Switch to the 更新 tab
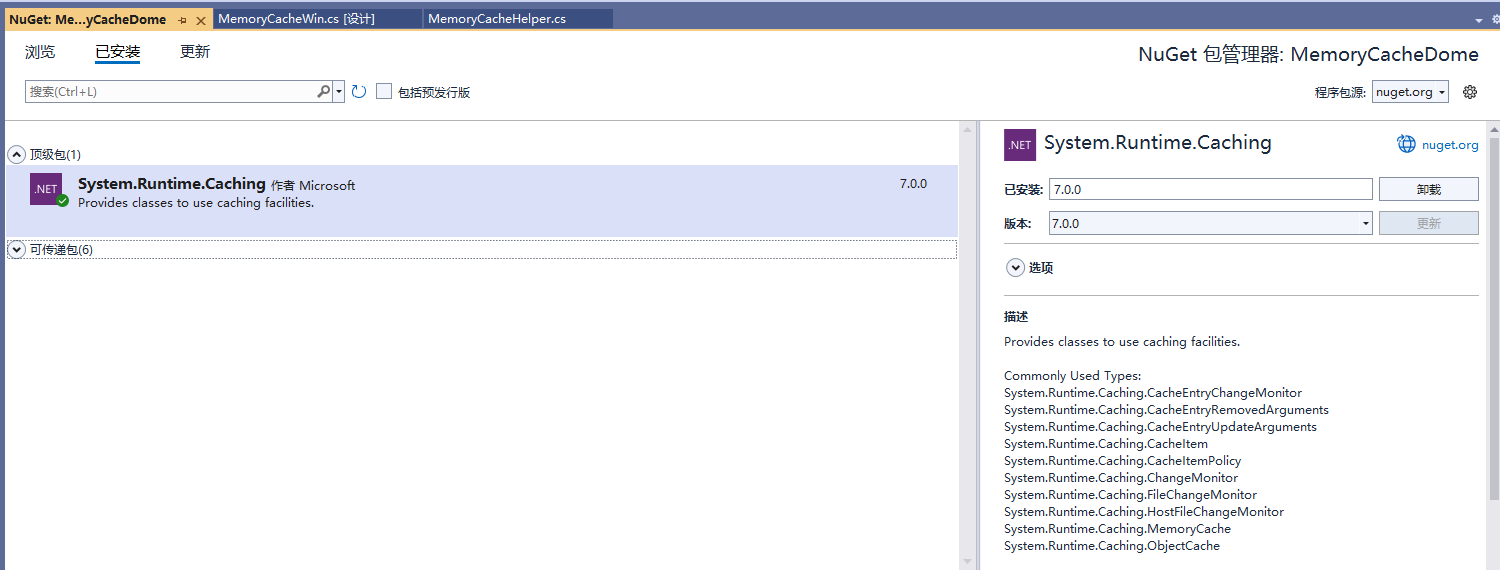Image resolution: width=1500 pixels, height=570 pixels. click(195, 52)
